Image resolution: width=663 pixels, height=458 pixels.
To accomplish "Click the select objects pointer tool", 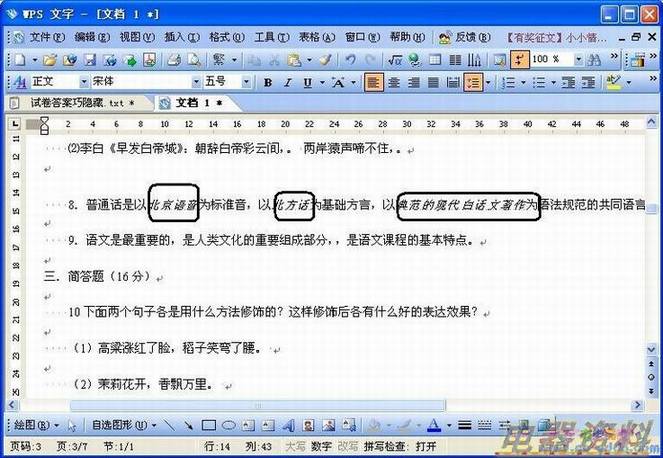I will coord(71,425).
